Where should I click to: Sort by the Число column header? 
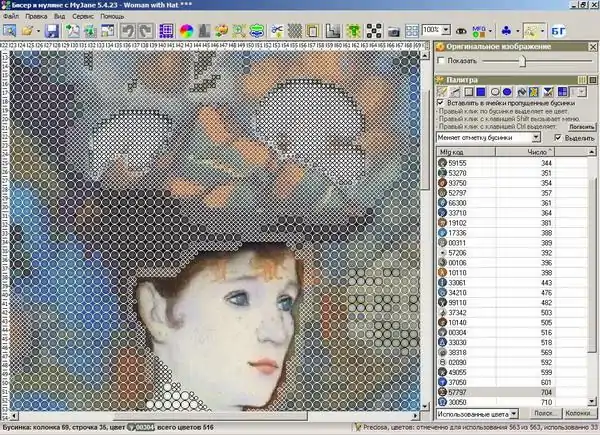[525, 152]
